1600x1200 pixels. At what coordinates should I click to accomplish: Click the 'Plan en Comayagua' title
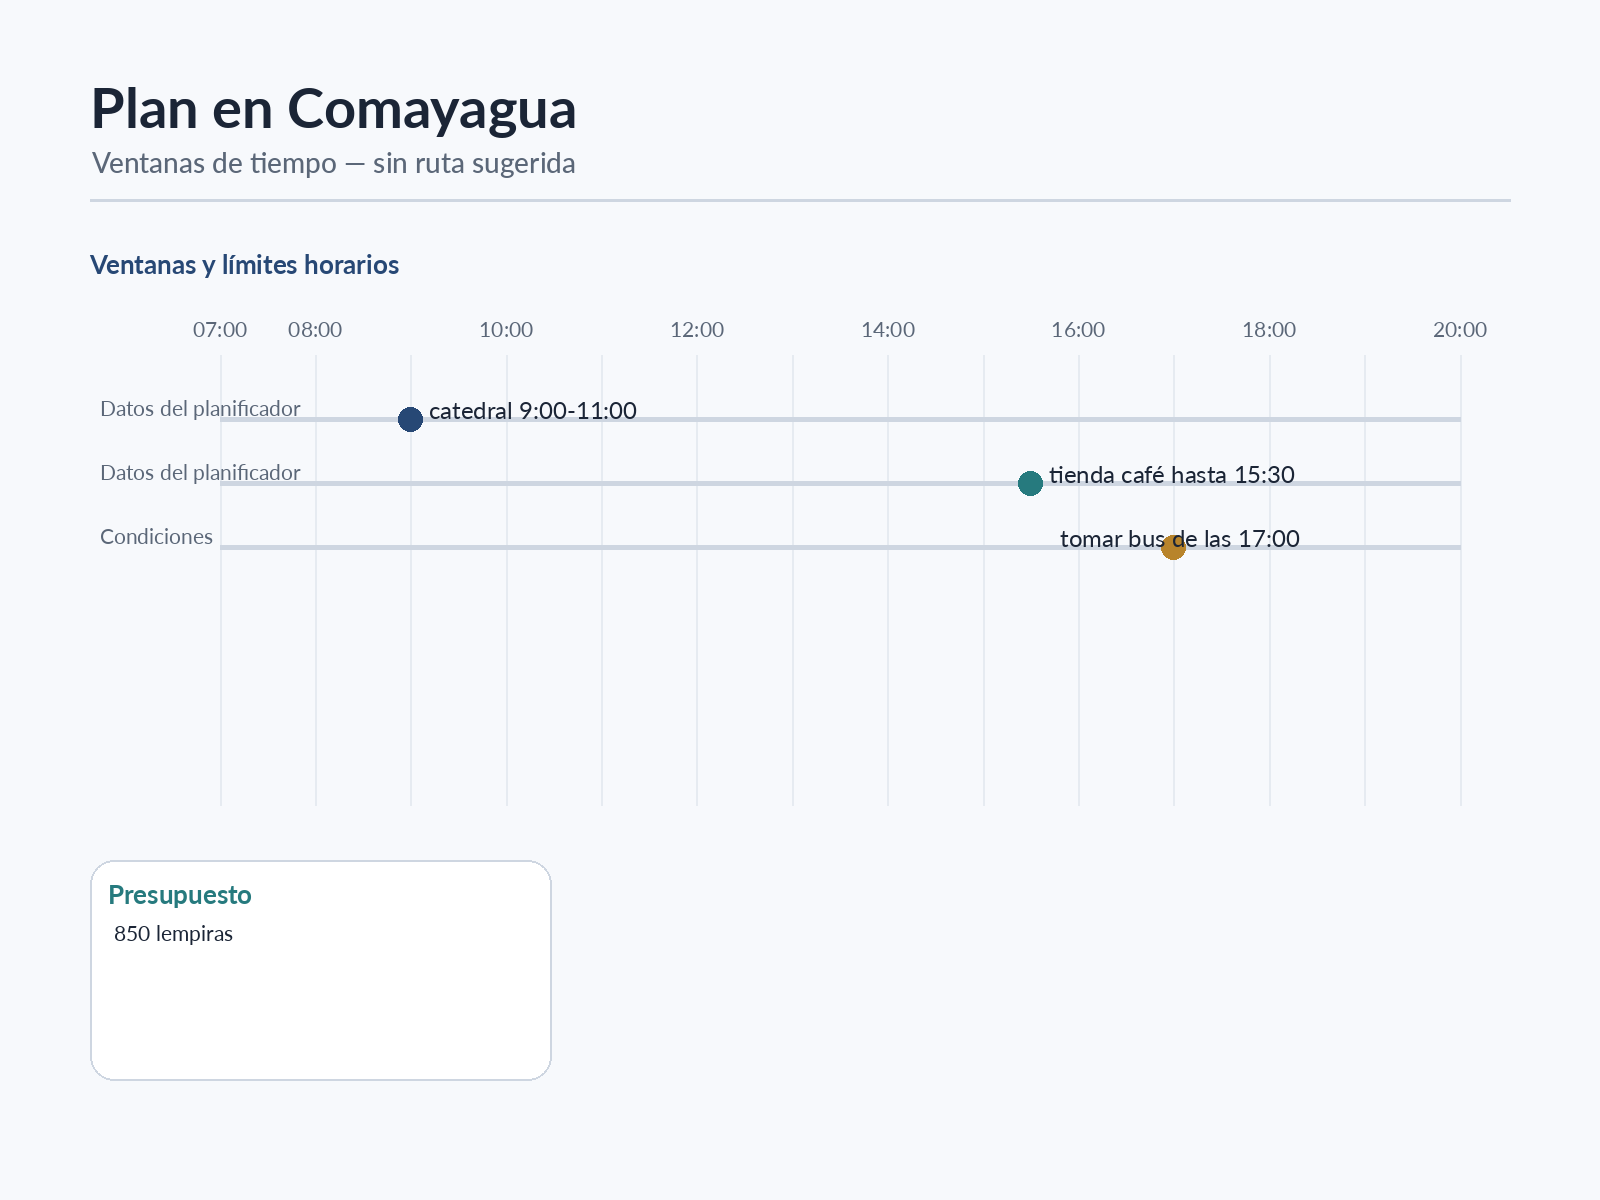[x=333, y=109]
